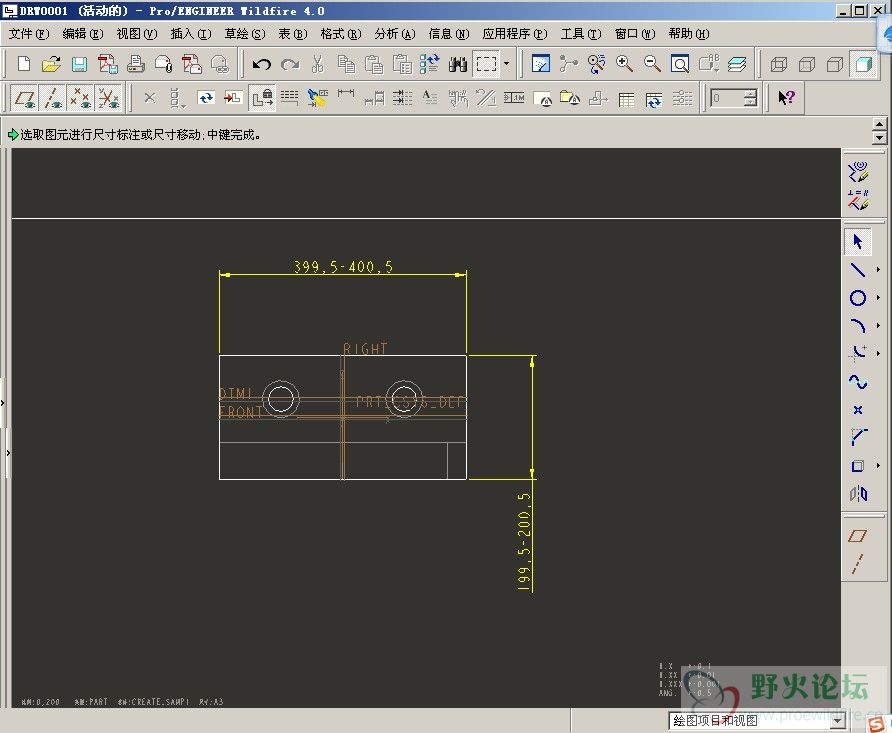Switch to wireframe display mode
Viewport: 892px width, 733px height.
(x=779, y=64)
